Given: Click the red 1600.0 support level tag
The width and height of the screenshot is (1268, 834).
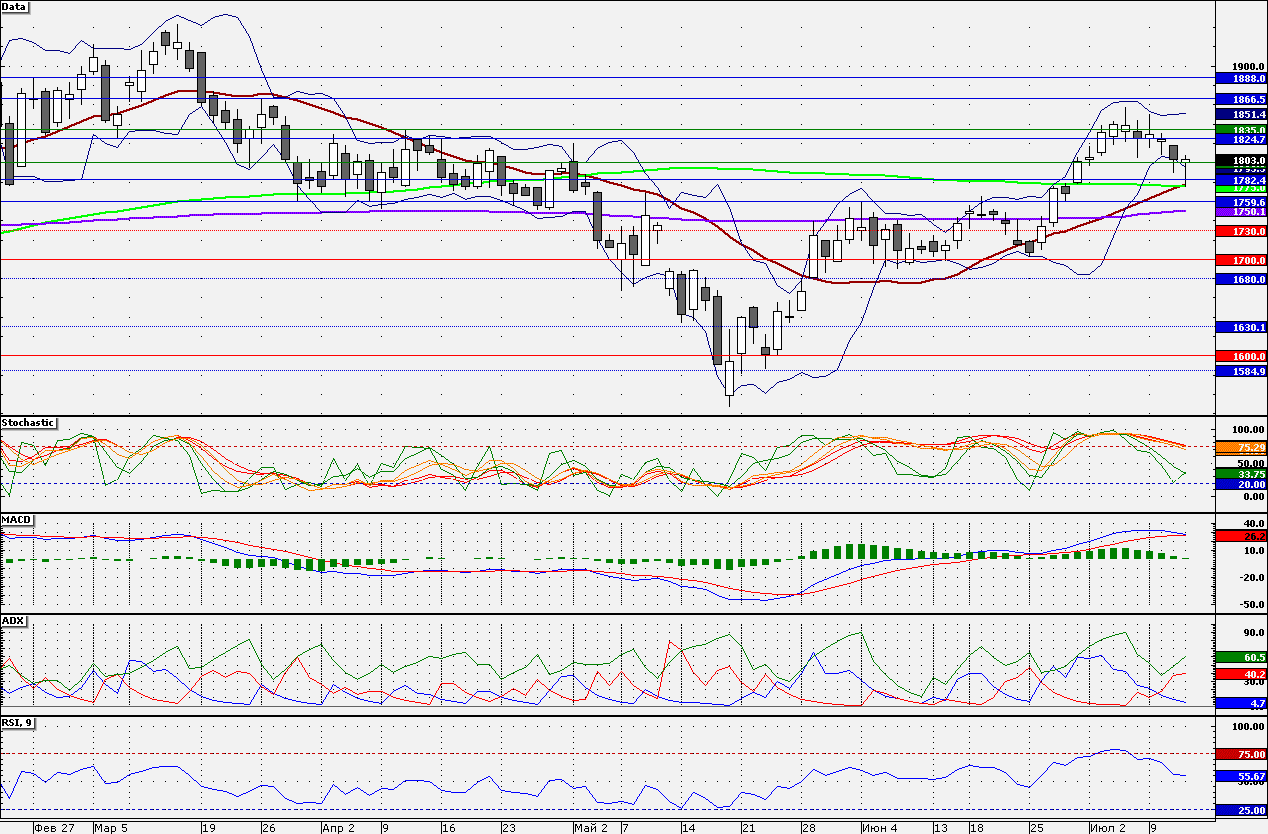Looking at the screenshot, I should (x=1241, y=356).
